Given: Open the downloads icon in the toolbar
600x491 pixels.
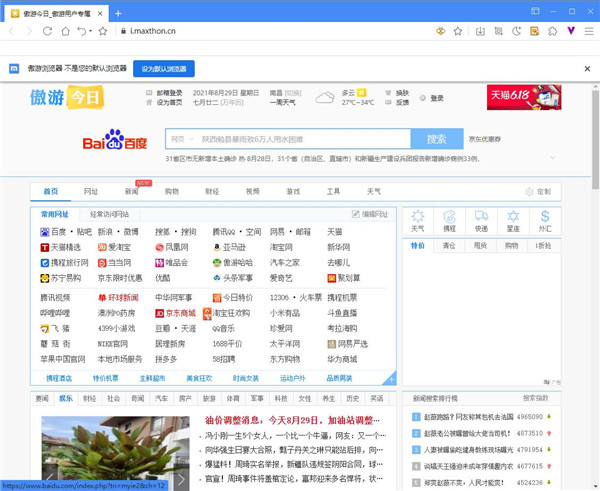Looking at the screenshot, I should click(480, 31).
